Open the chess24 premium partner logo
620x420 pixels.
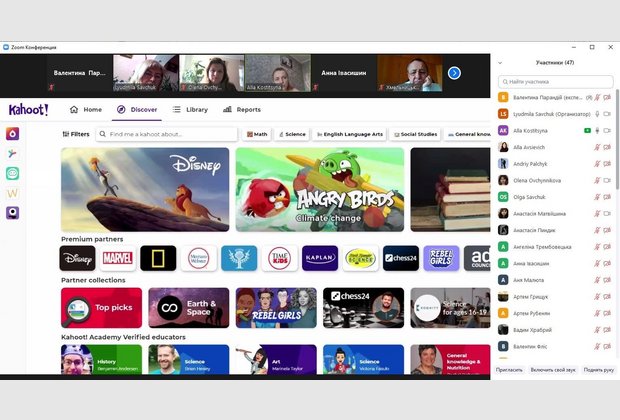[x=401, y=258]
